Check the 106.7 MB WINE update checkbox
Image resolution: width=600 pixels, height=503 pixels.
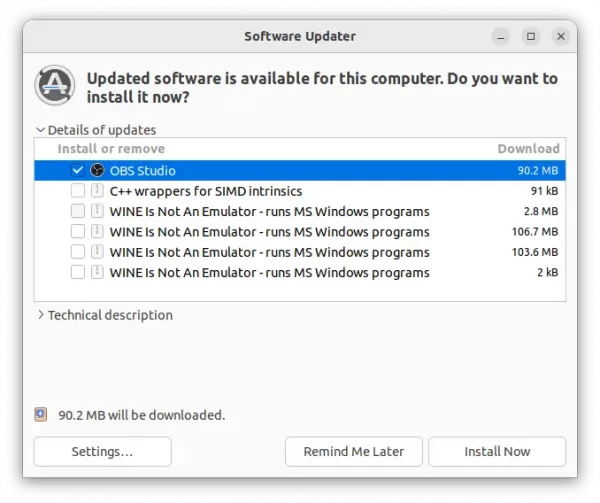point(78,232)
